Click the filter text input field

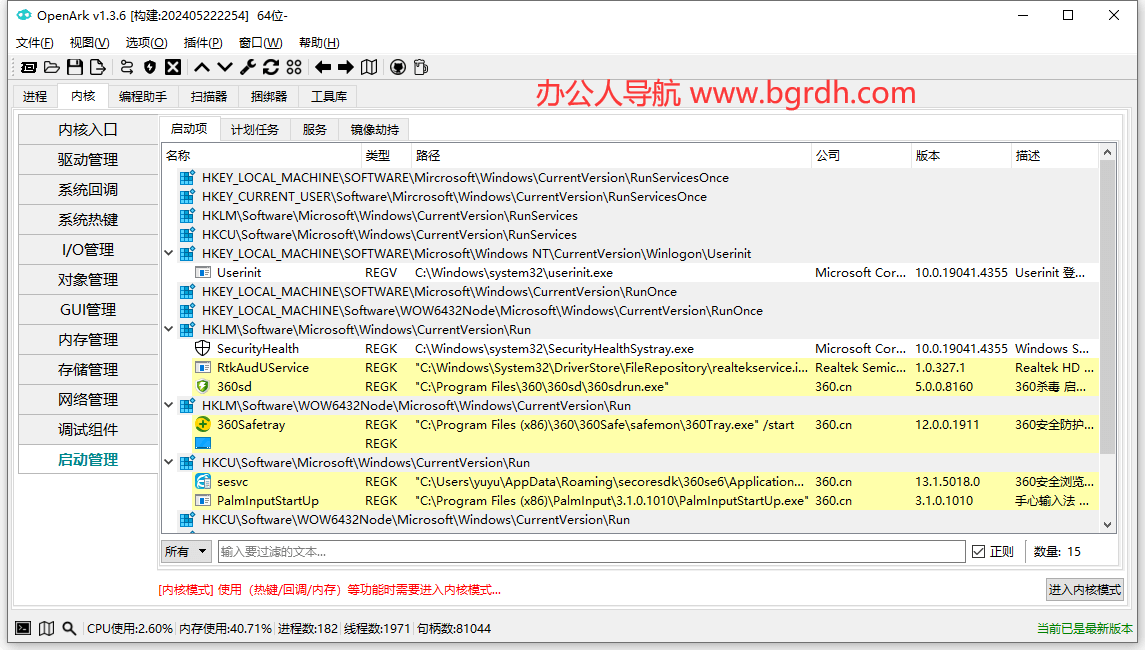(591, 551)
